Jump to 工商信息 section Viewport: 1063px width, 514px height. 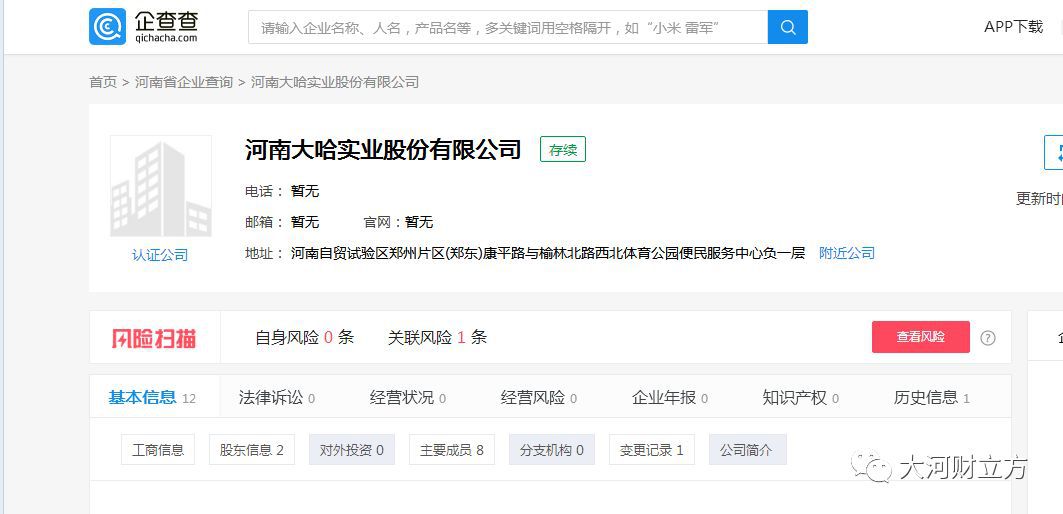[x=158, y=450]
